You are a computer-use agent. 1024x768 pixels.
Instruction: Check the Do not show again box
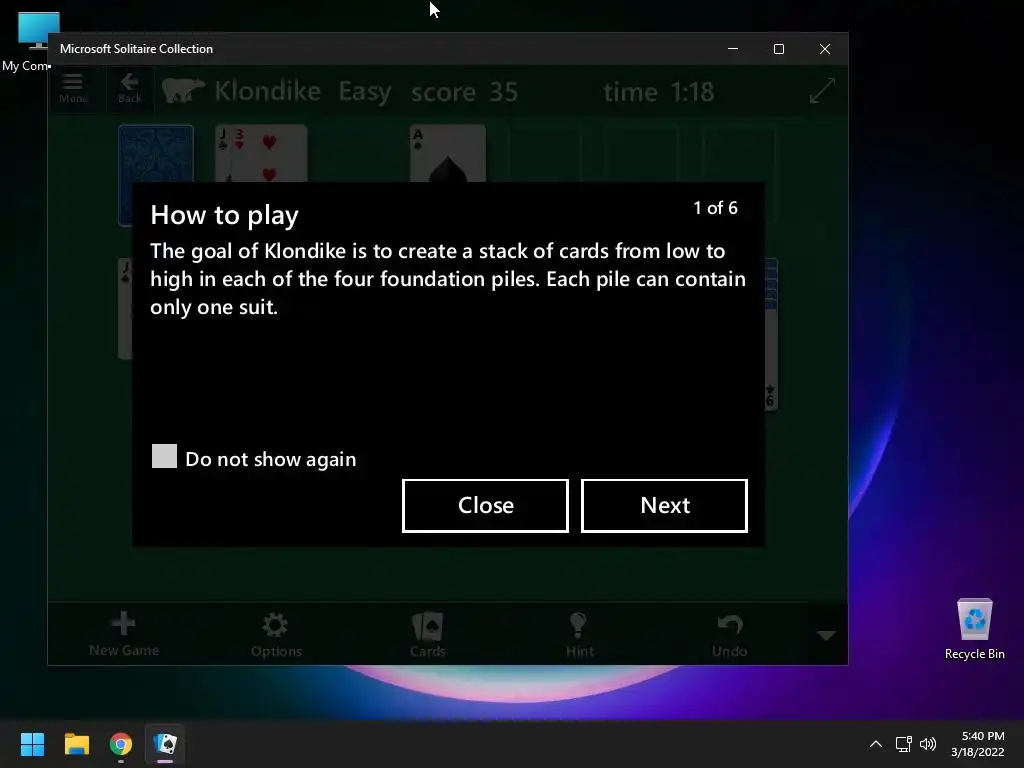(x=164, y=456)
